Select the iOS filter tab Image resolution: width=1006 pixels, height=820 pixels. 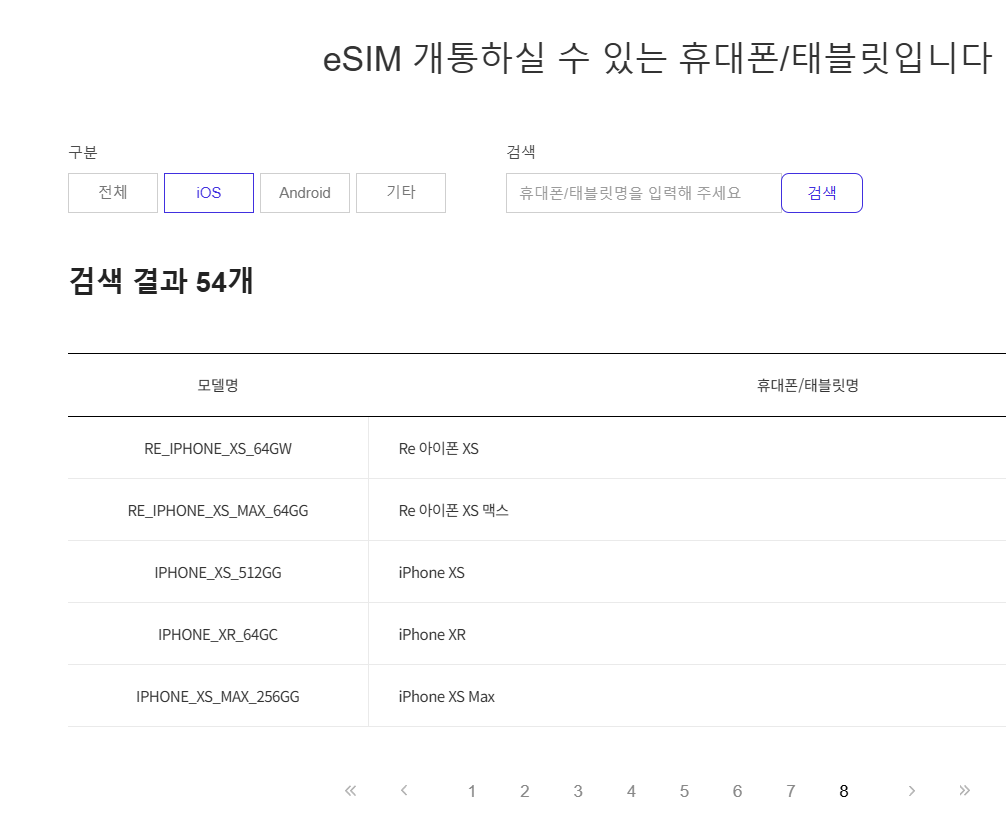pos(209,192)
